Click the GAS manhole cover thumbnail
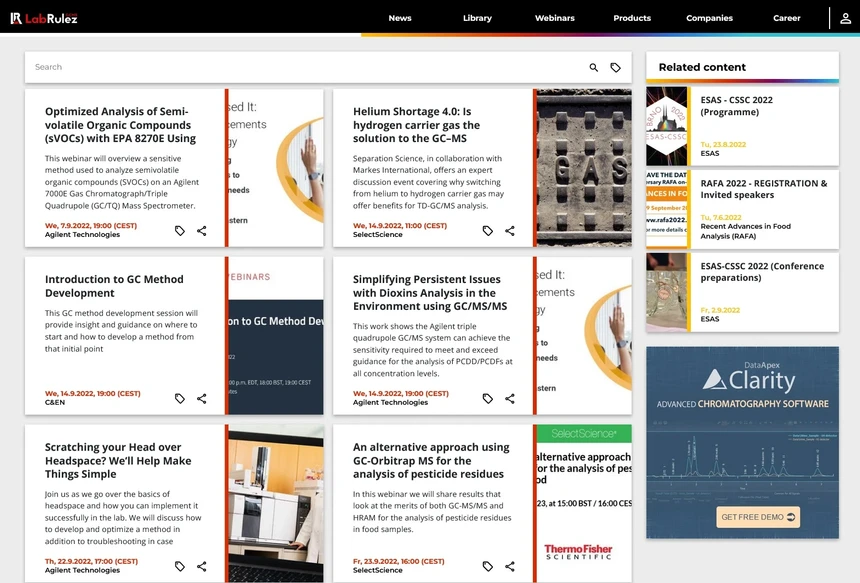This screenshot has width=860, height=583. [x=584, y=168]
